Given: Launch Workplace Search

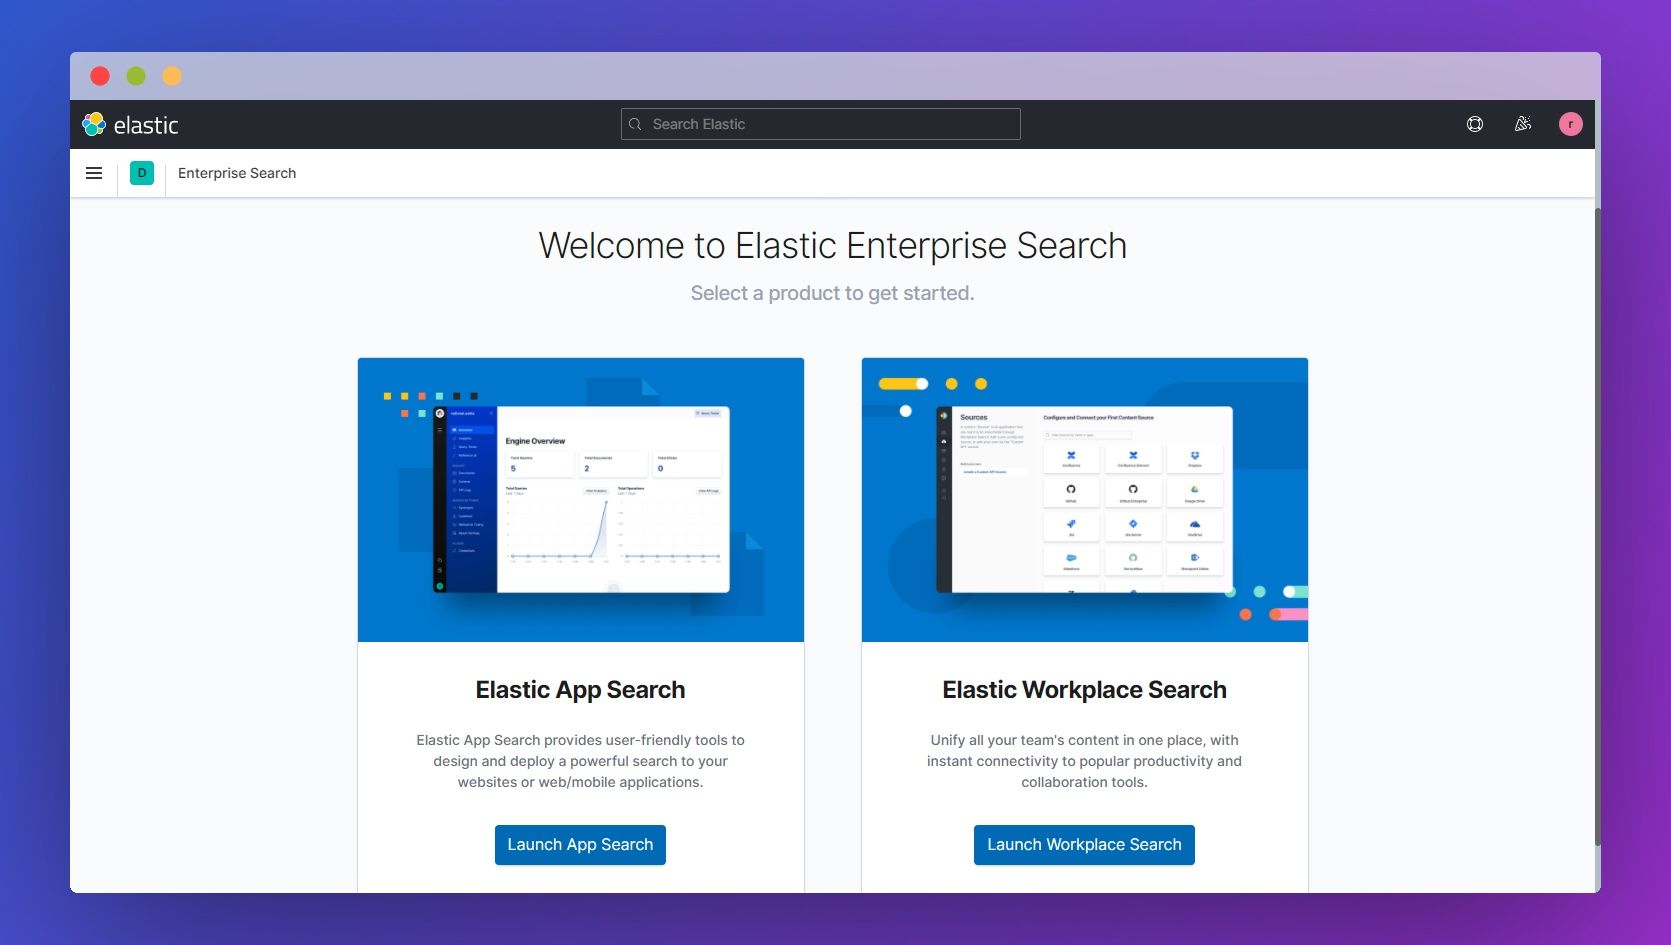Looking at the screenshot, I should 1084,845.
